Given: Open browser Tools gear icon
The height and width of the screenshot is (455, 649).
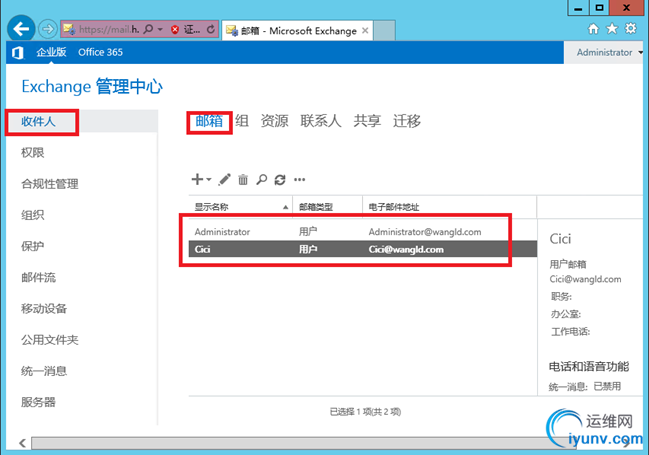Looking at the screenshot, I should tap(631, 29).
